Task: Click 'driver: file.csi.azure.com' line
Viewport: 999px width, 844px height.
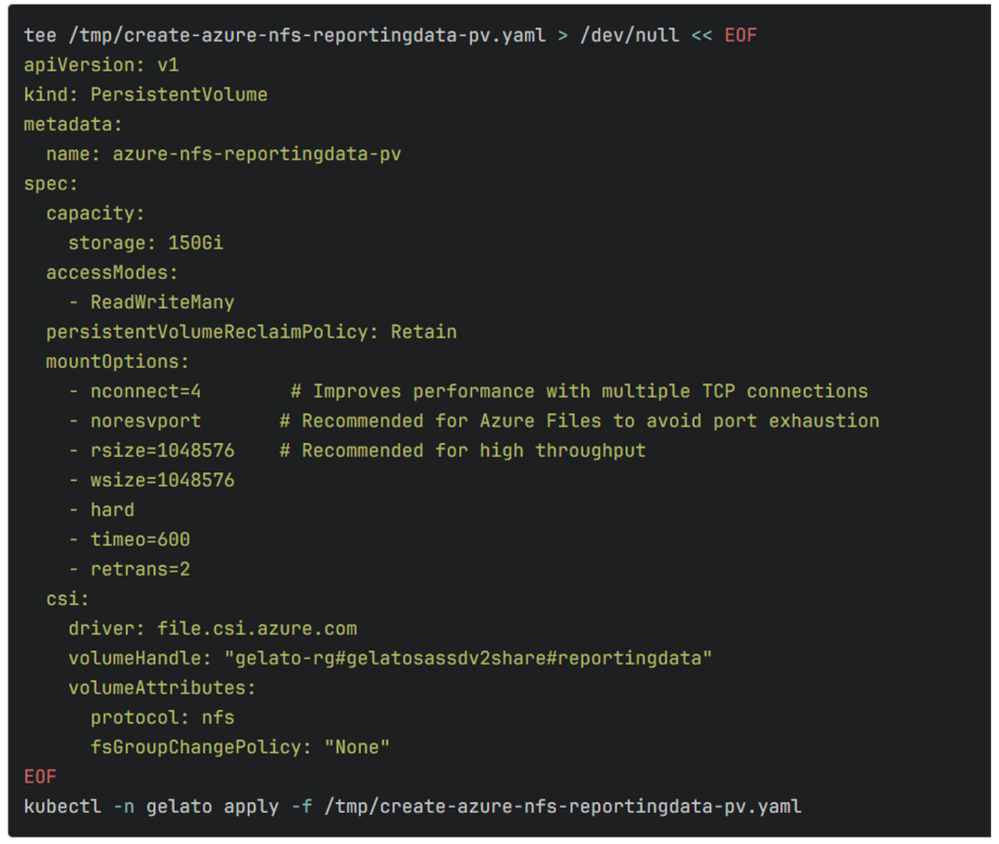Action: click(213, 629)
